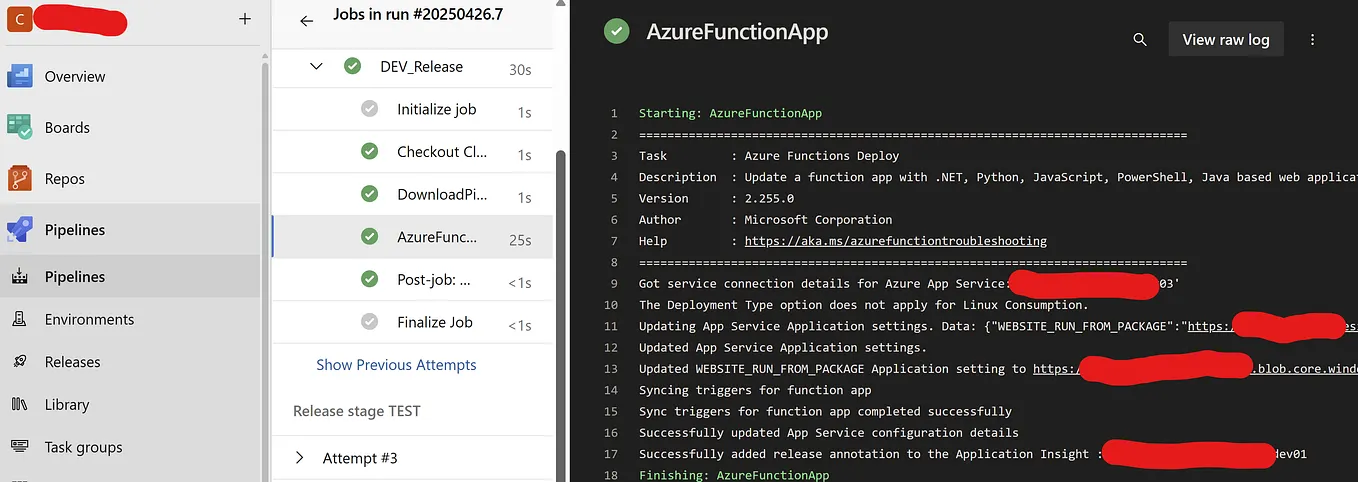Open the Boards icon in sidebar
Image resolution: width=1358 pixels, height=482 pixels.
[x=21, y=127]
